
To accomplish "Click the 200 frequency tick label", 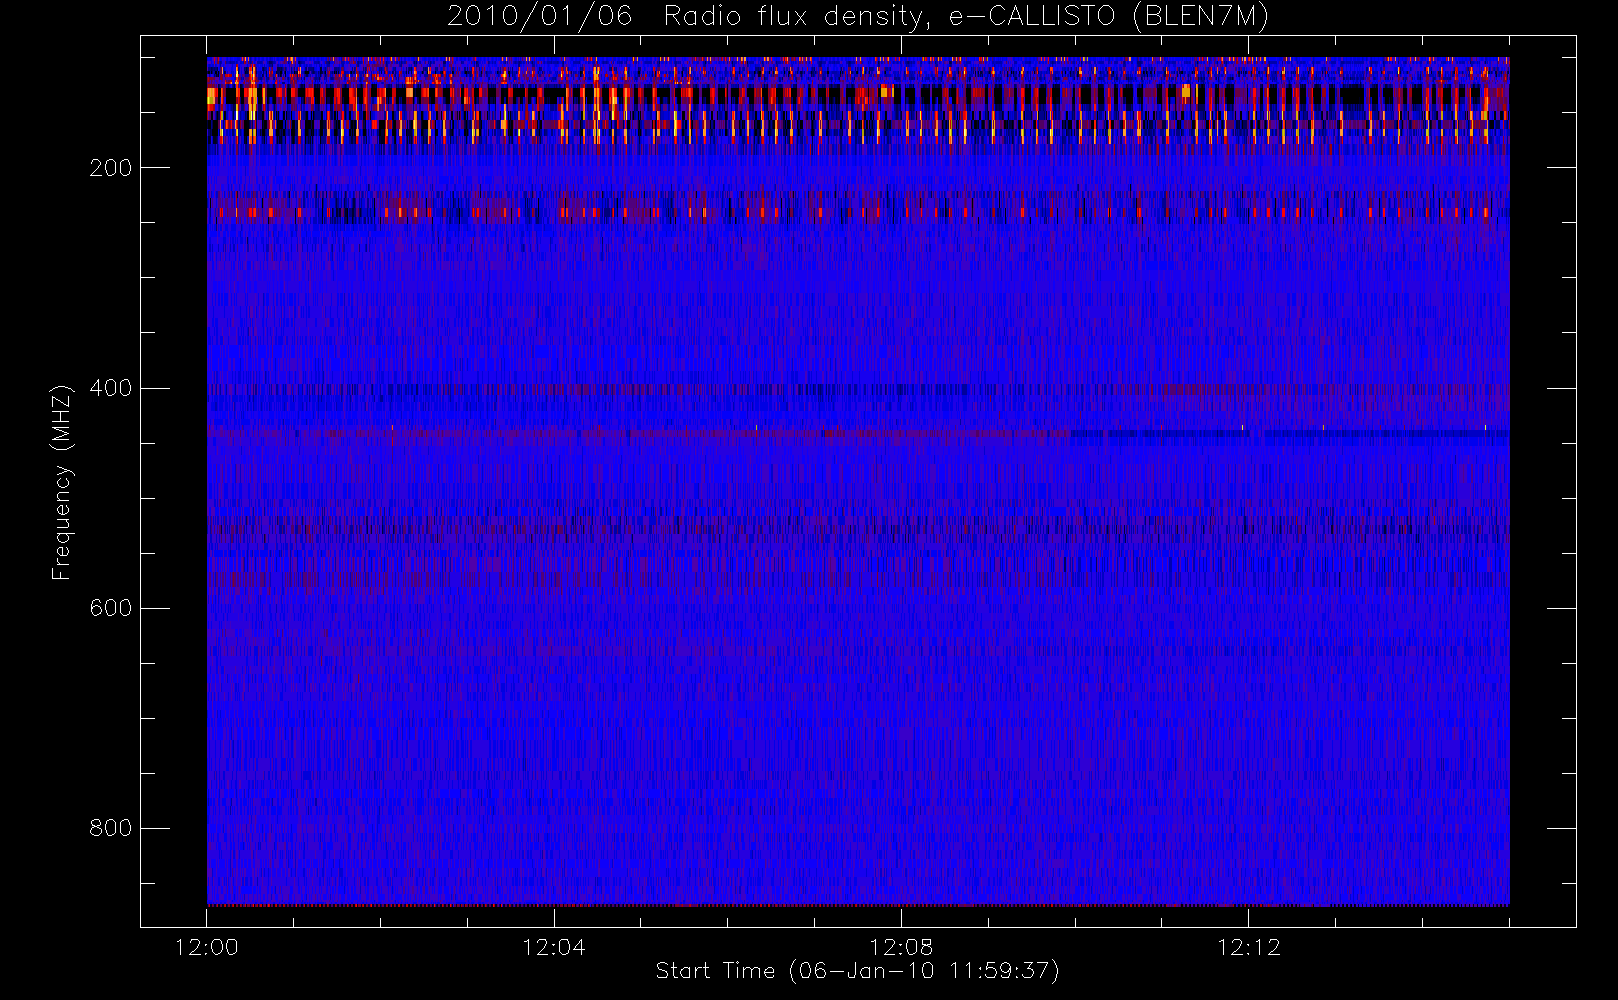I will click(110, 168).
